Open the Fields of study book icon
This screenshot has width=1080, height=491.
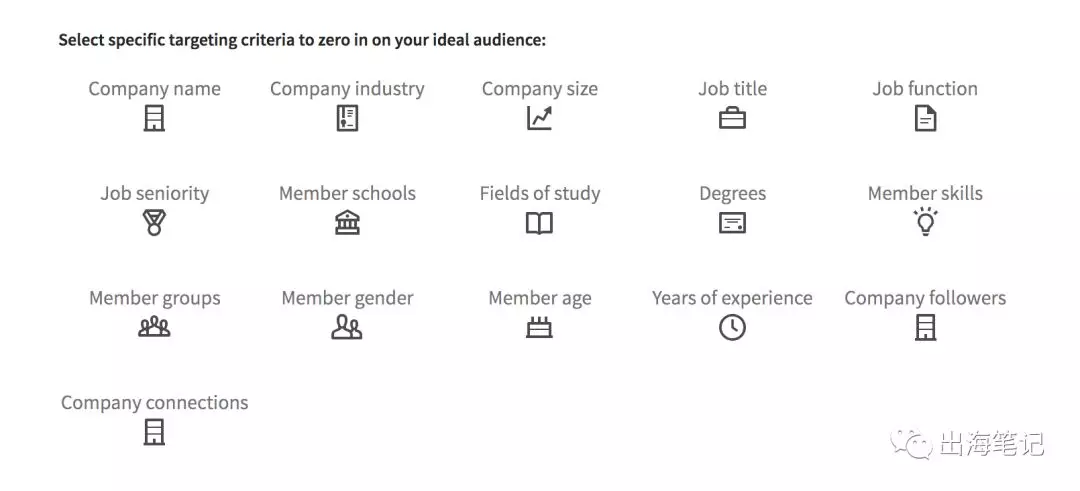click(539, 223)
